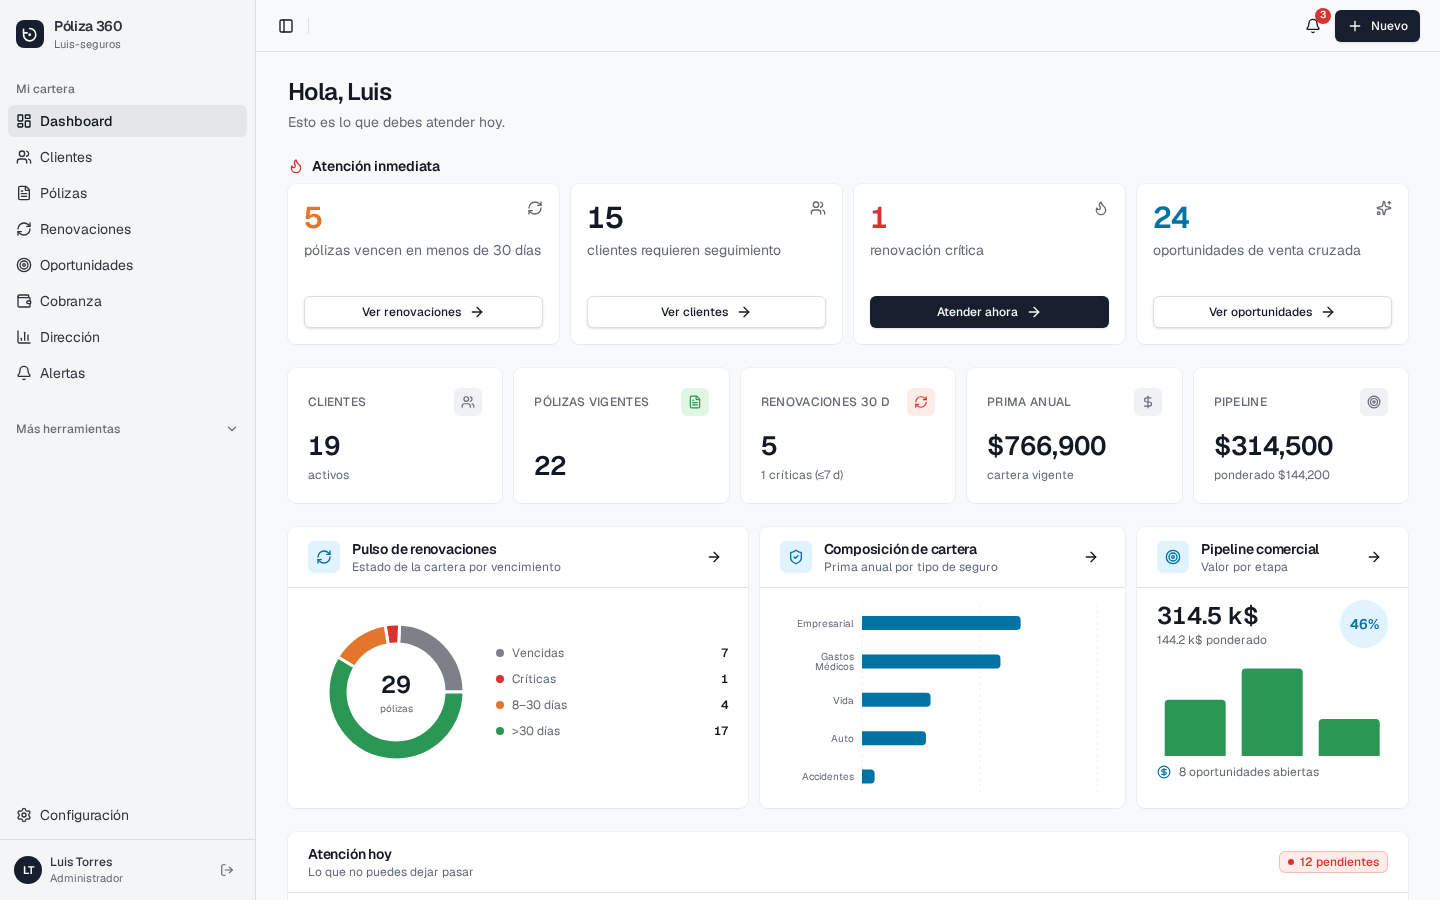Click the Clientes stat card users icon

468,402
